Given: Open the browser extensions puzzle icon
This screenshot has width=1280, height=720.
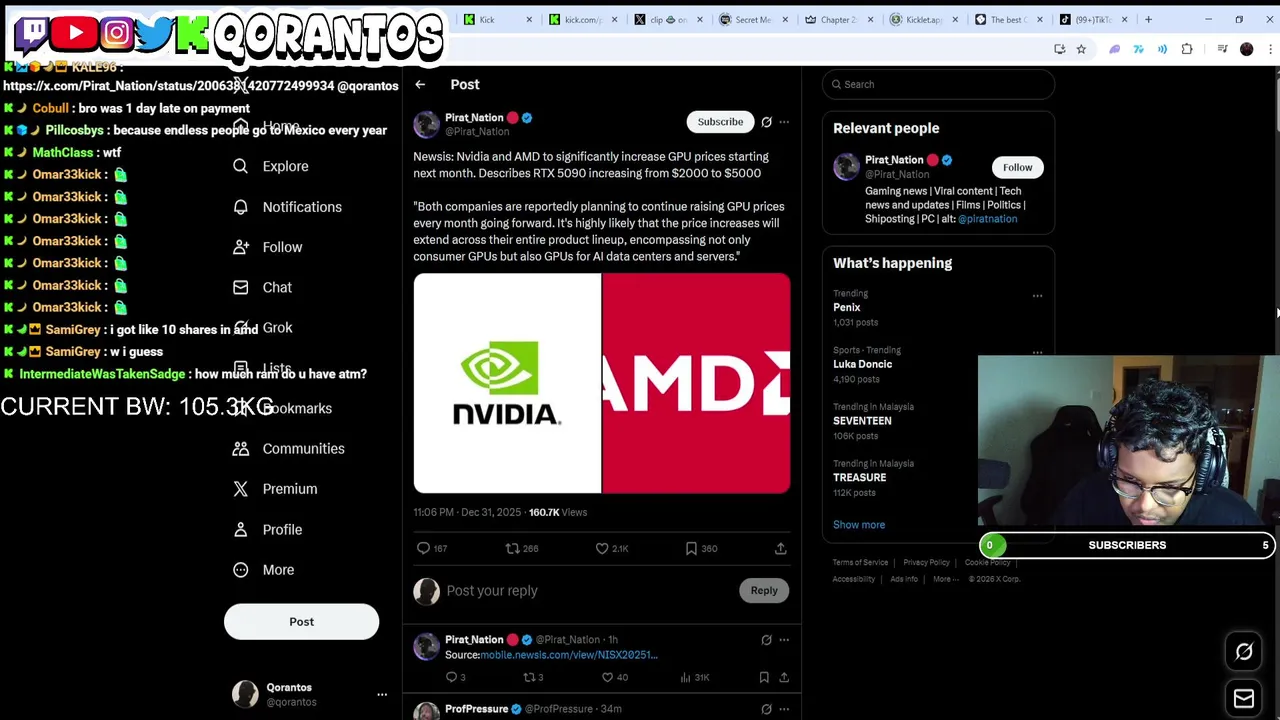Looking at the screenshot, I should click(1187, 49).
